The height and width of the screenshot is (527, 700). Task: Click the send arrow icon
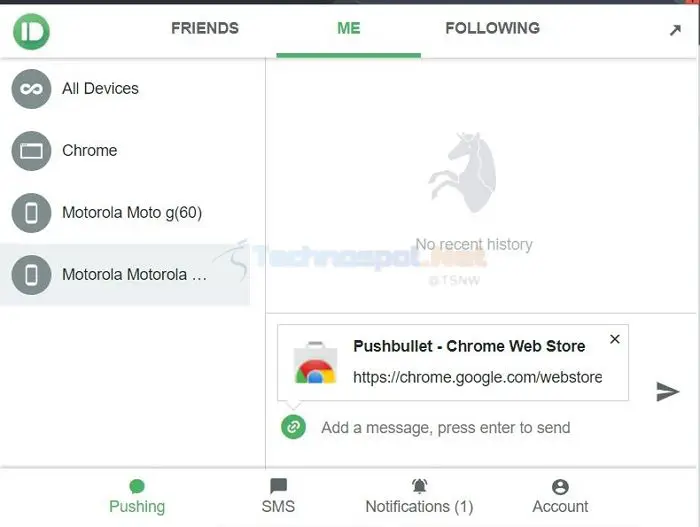[x=667, y=392]
